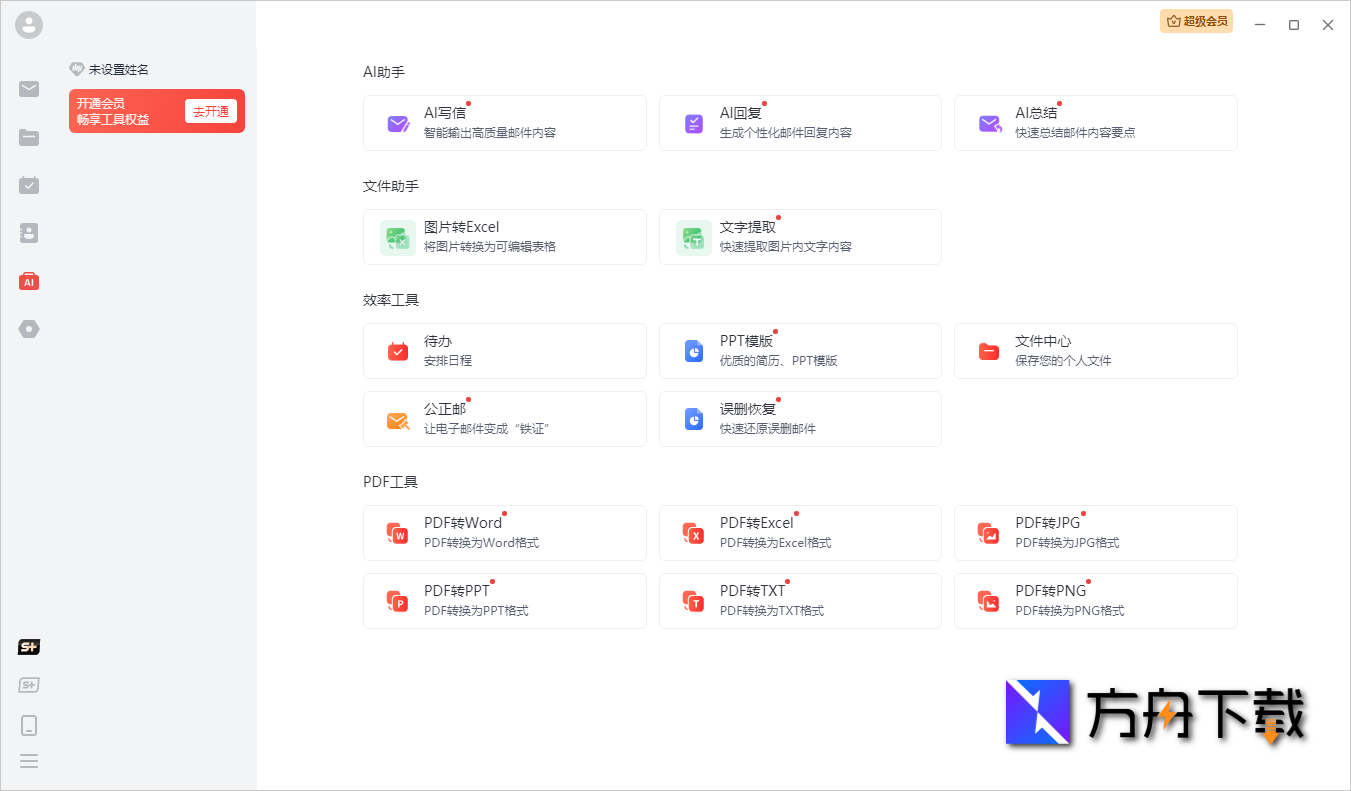Click the 去开通 membership activation button
1351x791 pixels.
tap(211, 111)
